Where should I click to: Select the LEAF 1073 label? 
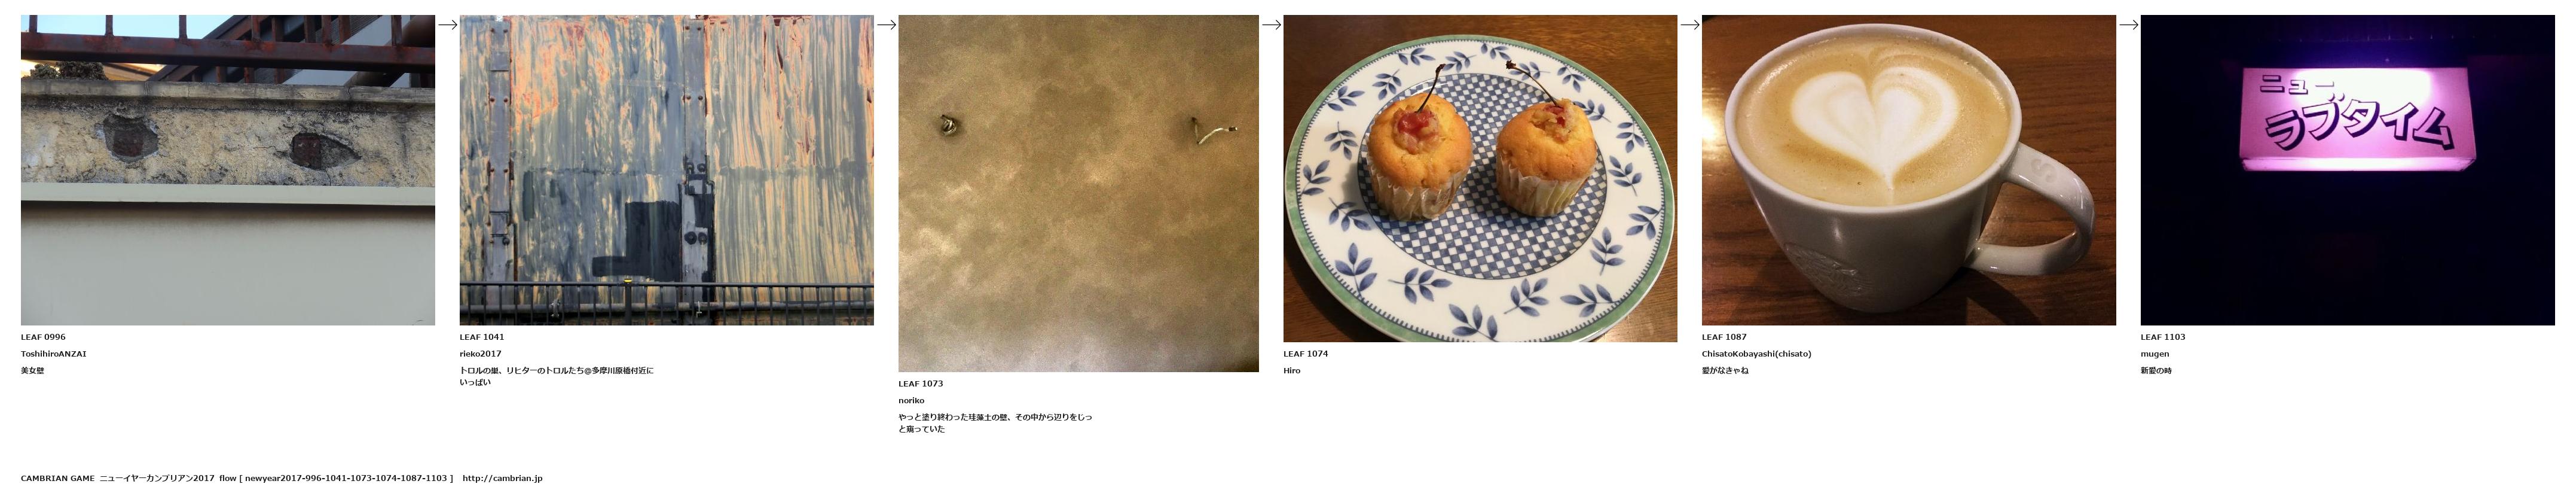[x=921, y=384]
